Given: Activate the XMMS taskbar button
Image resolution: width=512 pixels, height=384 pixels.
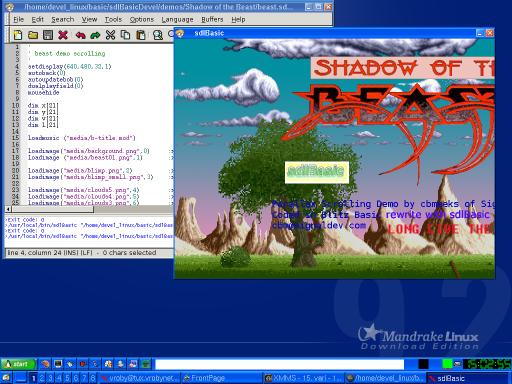Looking at the screenshot, I should [x=304, y=378].
